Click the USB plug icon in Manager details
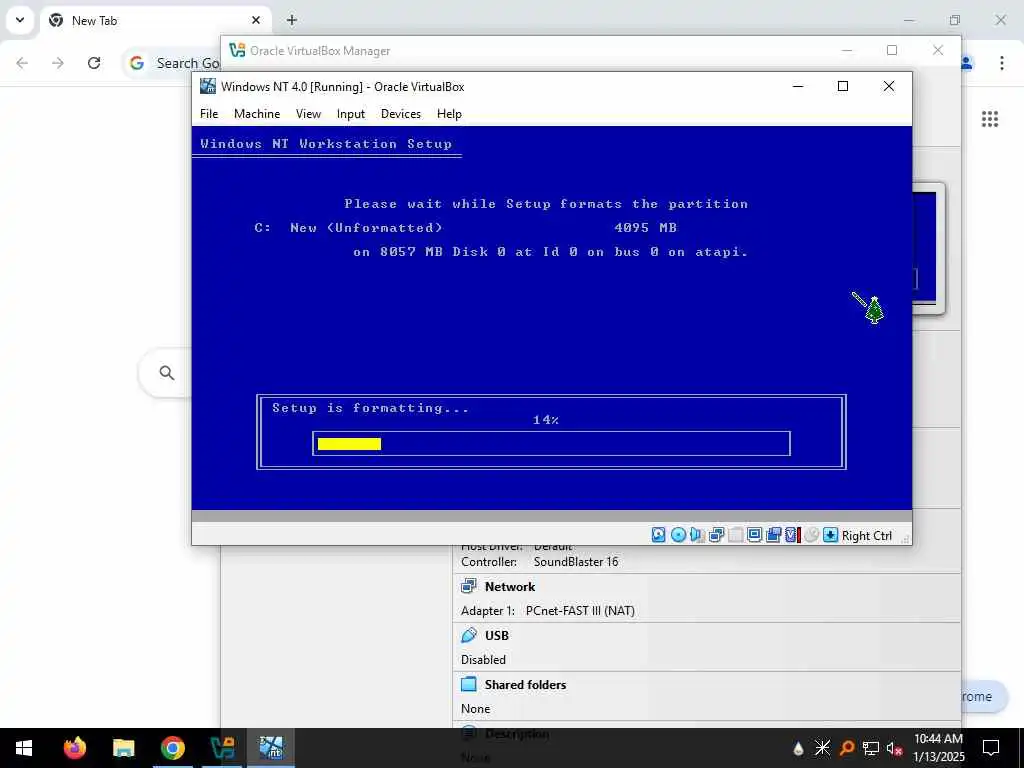1024x768 pixels. tap(469, 635)
